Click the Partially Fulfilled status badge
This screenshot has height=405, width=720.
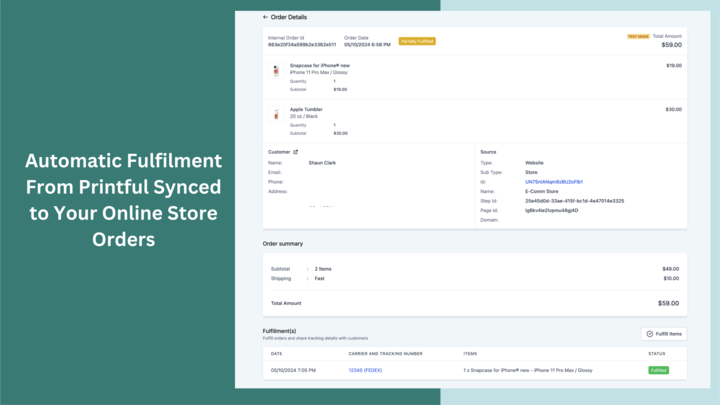tap(417, 41)
